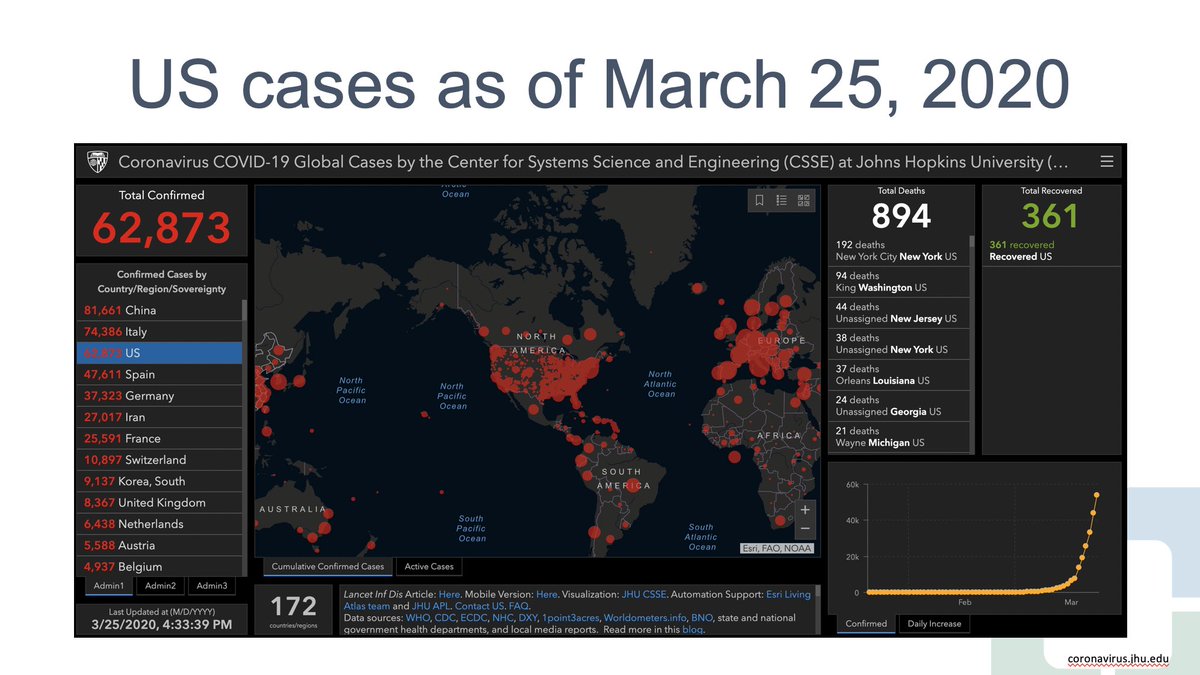Select Belgium in the country list
Image resolution: width=1200 pixels, height=675 pixels.
coord(160,567)
